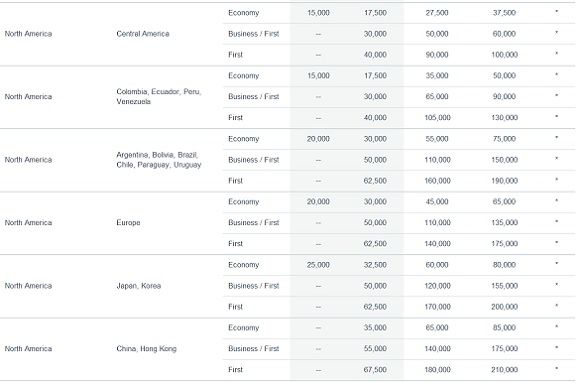Click the asterisk in Europe First row
Viewport: 581px width, 383px height.
point(556,243)
